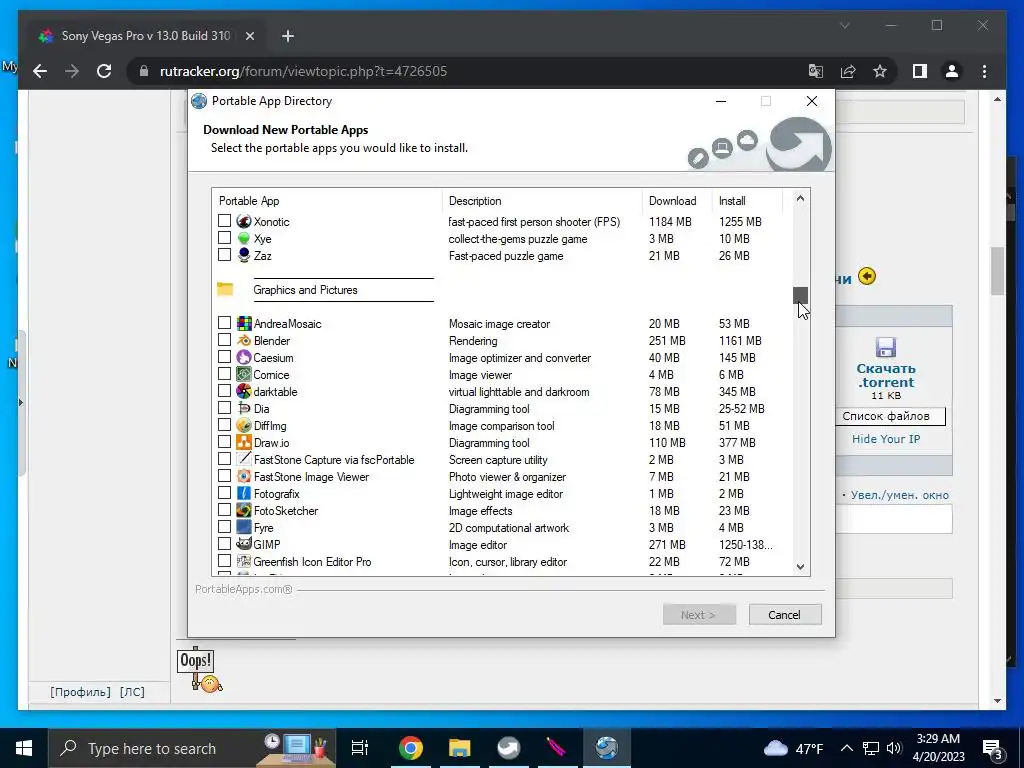1024x768 pixels.
Task: Click the Xonotic app icon
Action: [244, 221]
